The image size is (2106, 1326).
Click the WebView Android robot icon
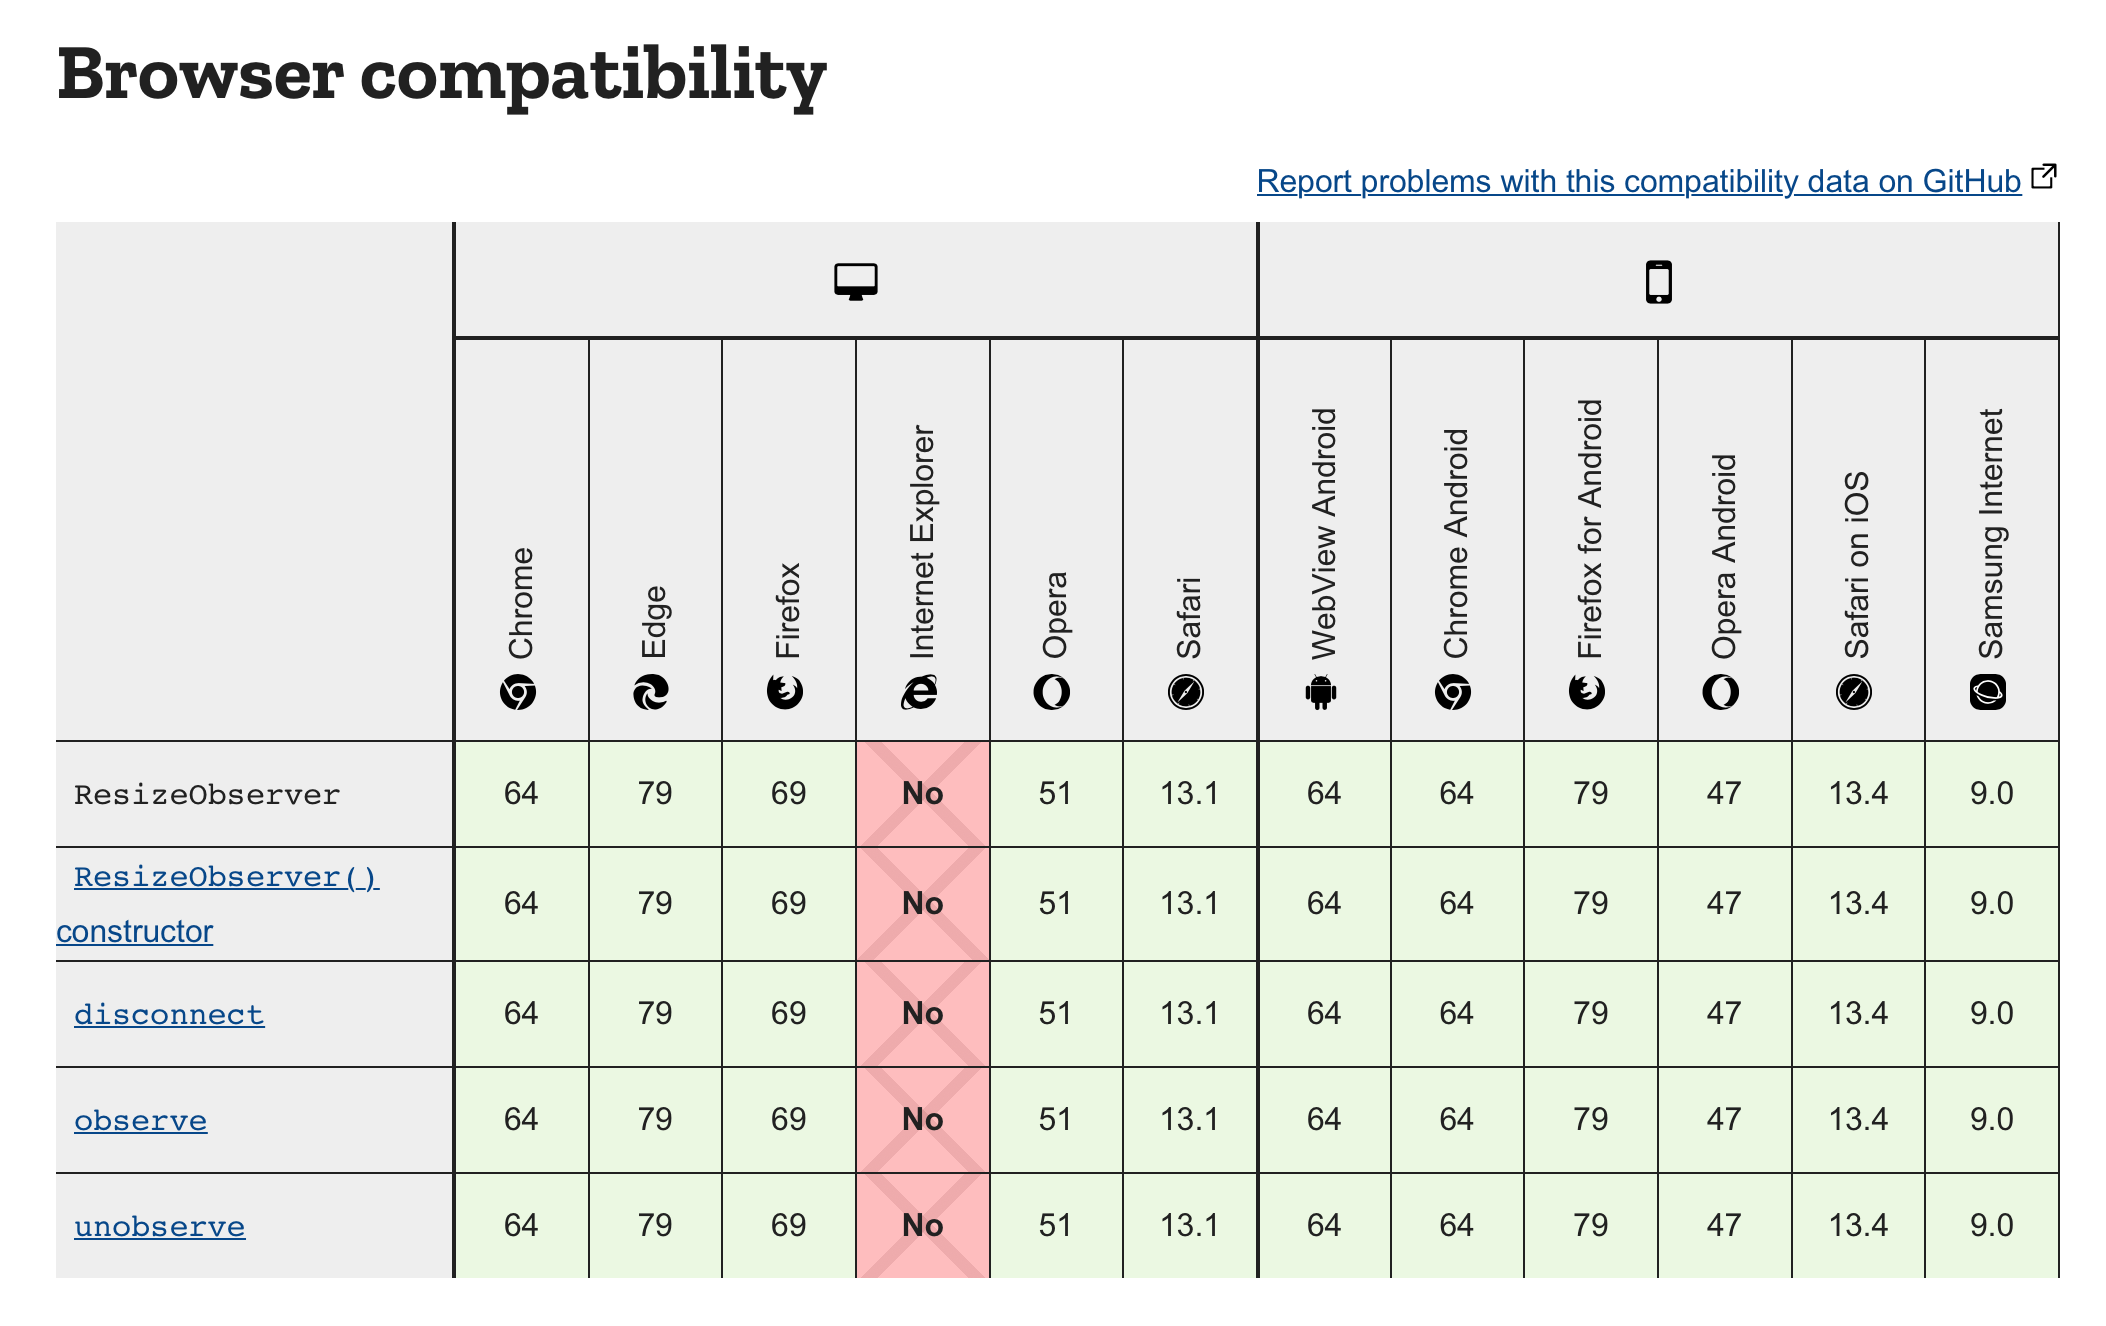[1321, 692]
